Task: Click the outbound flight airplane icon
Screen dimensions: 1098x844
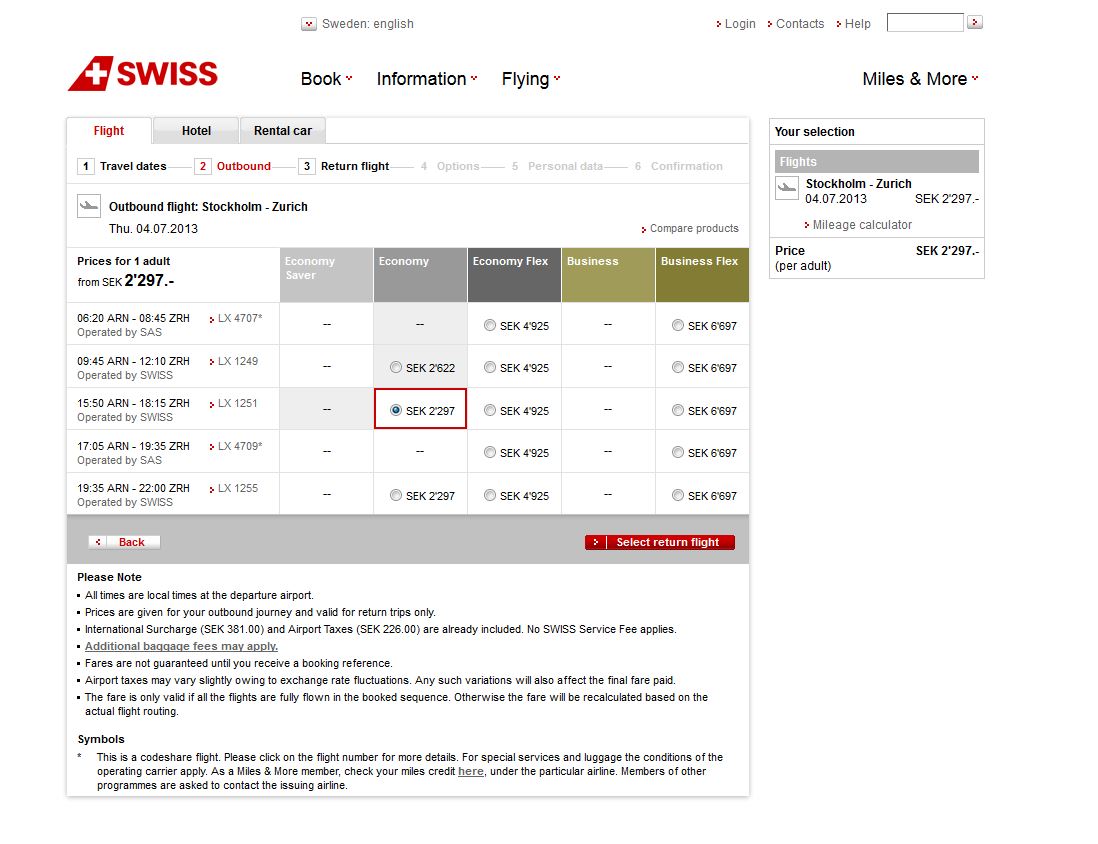Action: click(89, 206)
